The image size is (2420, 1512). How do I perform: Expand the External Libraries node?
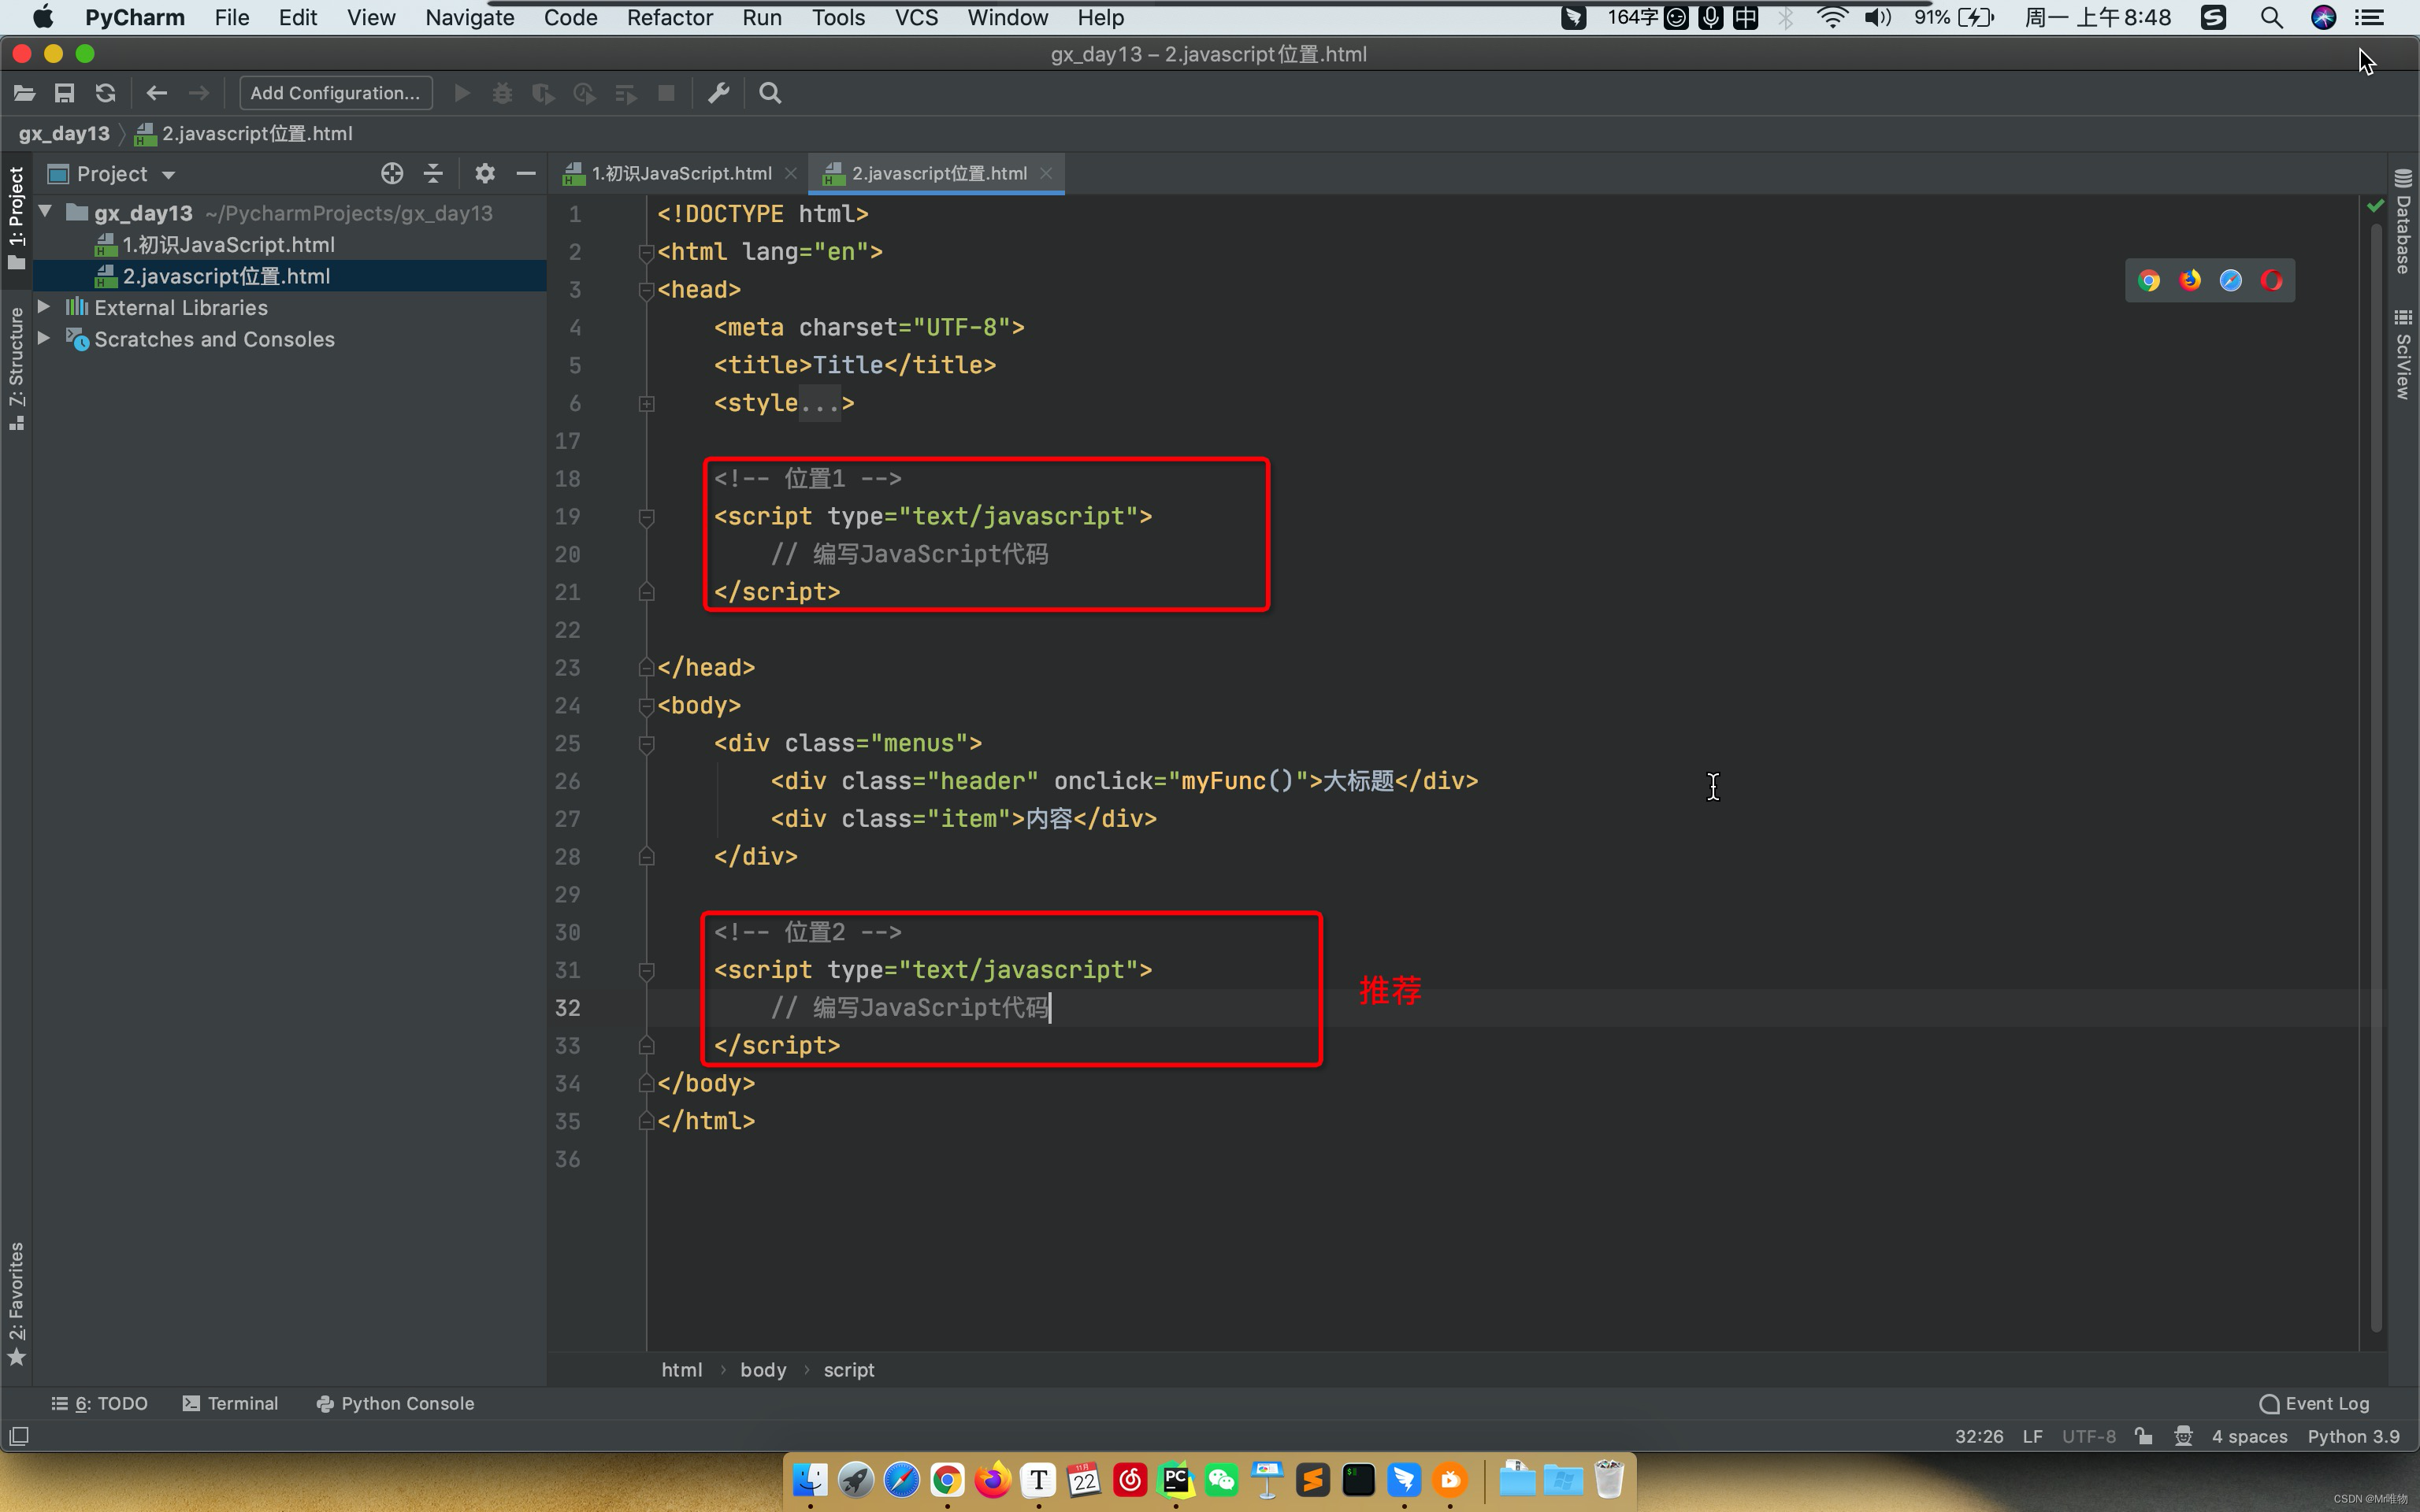[x=44, y=307]
